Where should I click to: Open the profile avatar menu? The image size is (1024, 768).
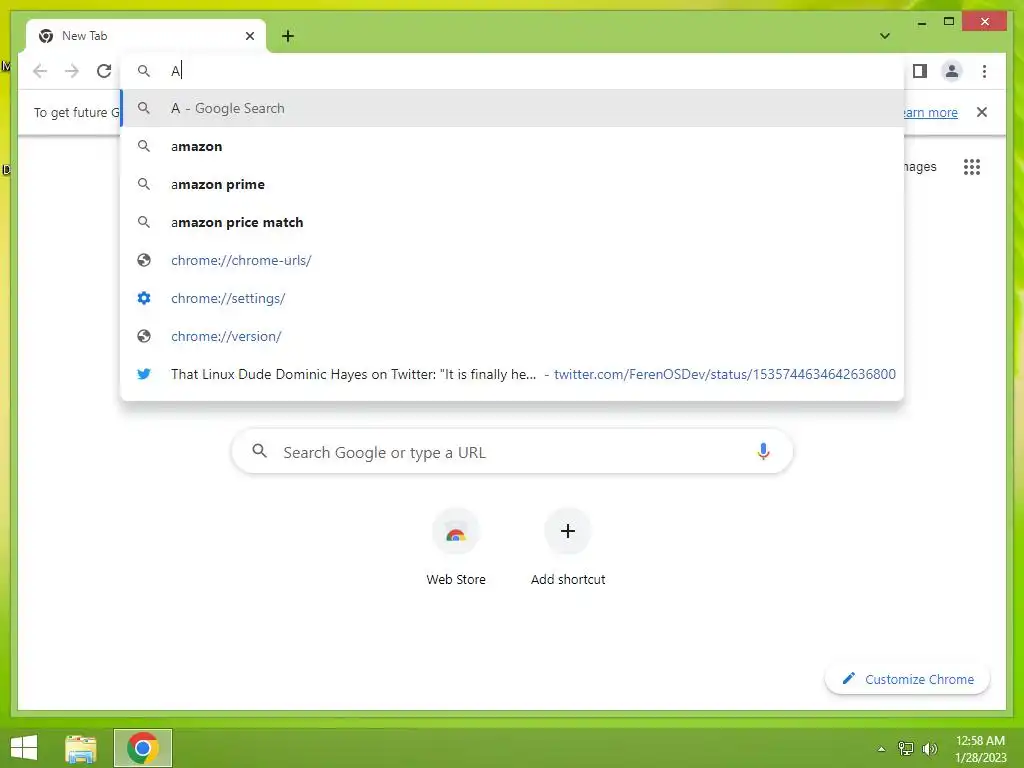click(952, 71)
